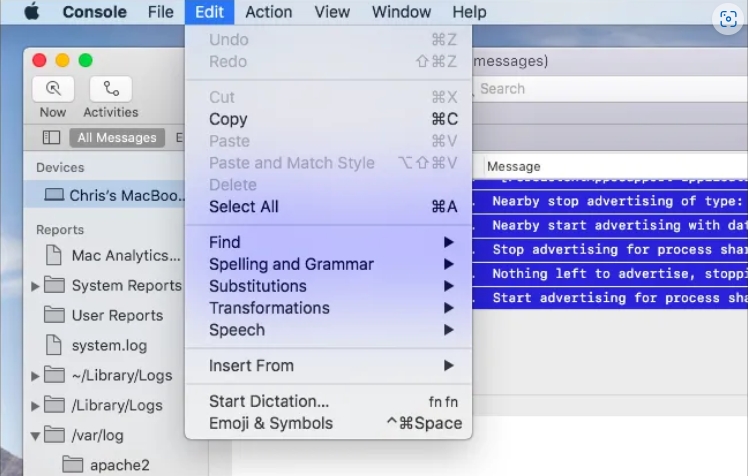Expand ~/Library/Logs disclosure triangle
This screenshot has height=476, width=748.
coord(35,375)
